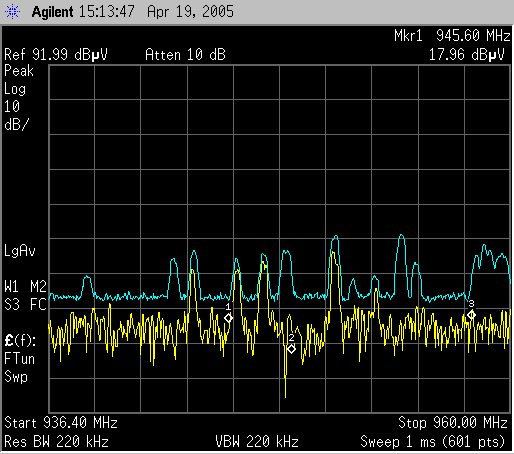Click the Res BW 220 kHz setting
The image size is (514, 454).
pos(56,442)
